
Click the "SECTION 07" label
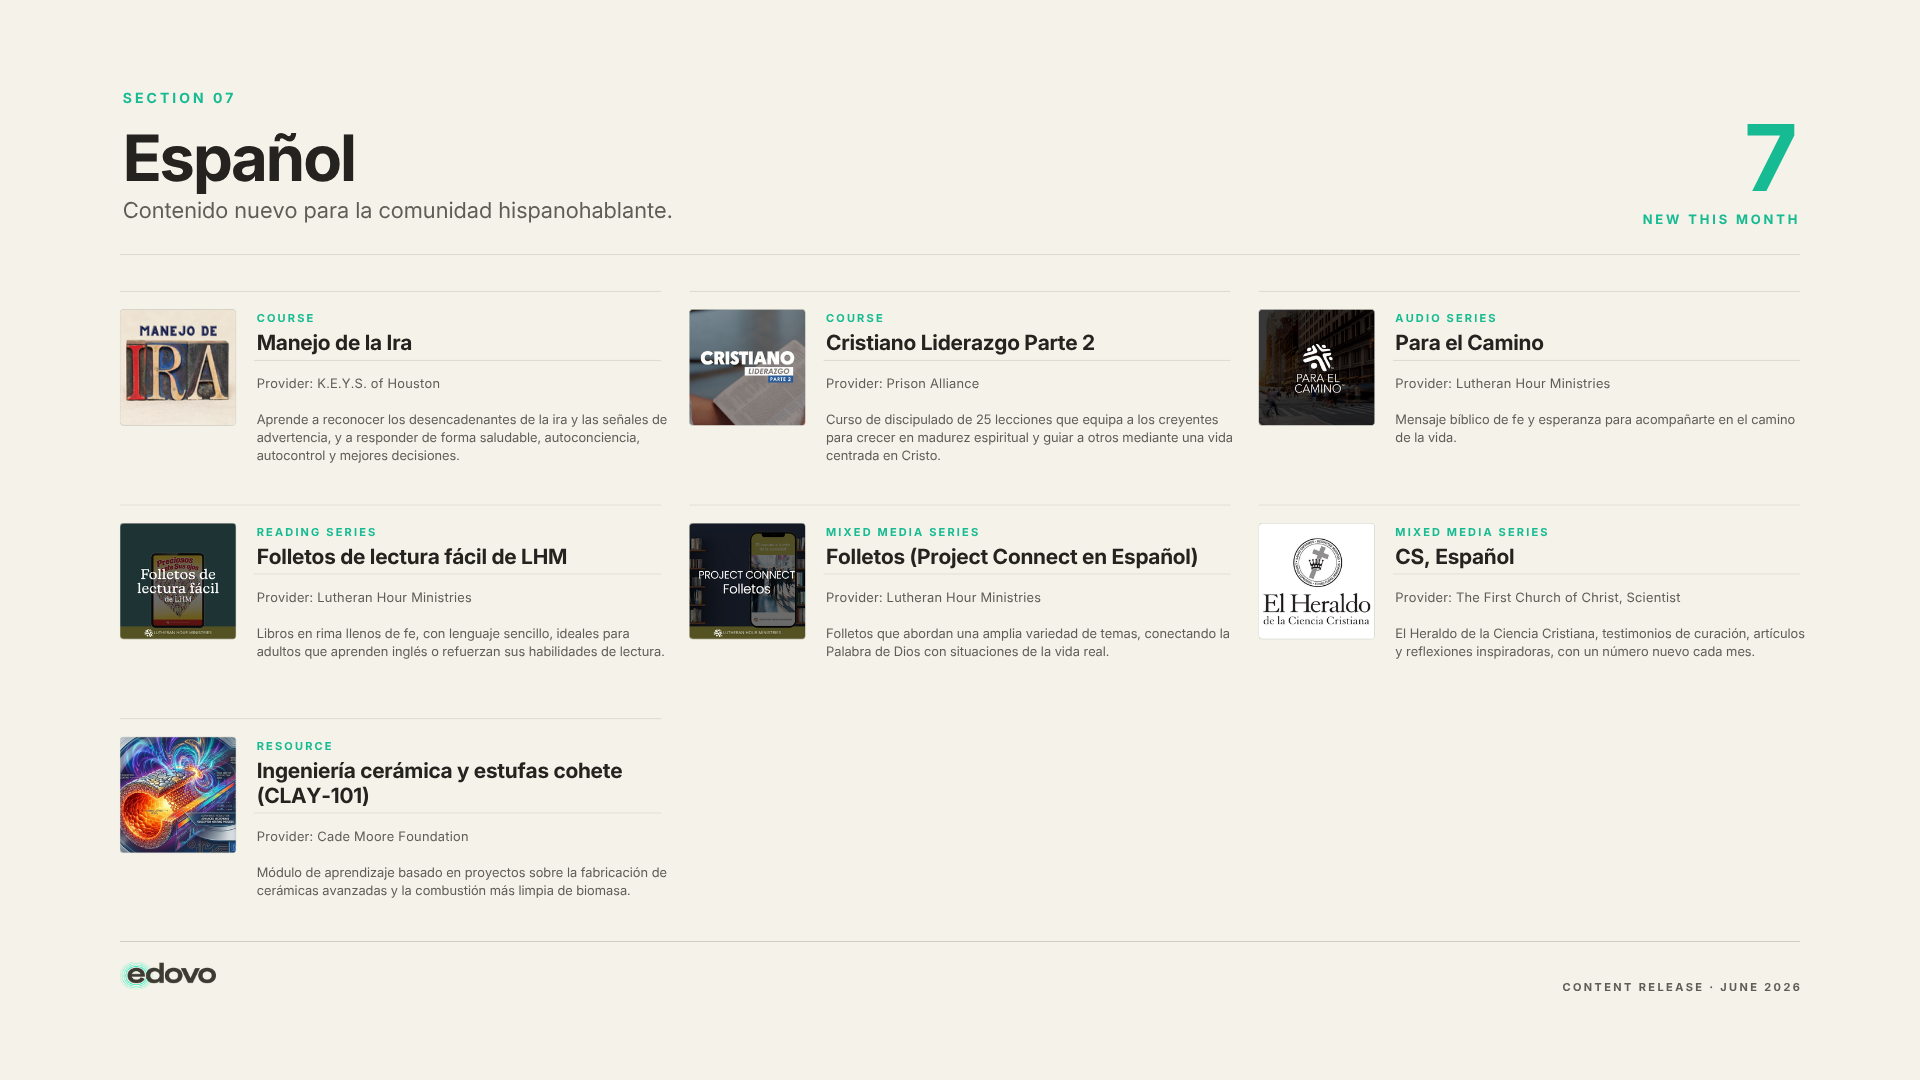tap(179, 98)
